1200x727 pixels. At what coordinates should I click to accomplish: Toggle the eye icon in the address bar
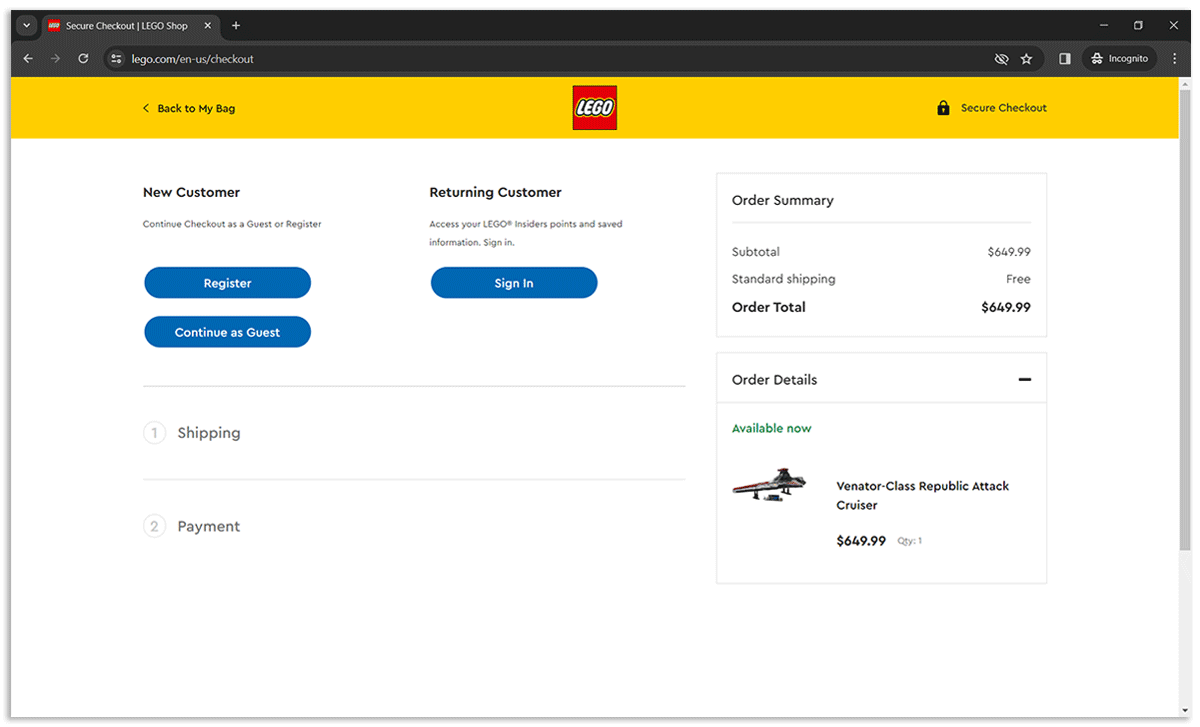[1001, 58]
